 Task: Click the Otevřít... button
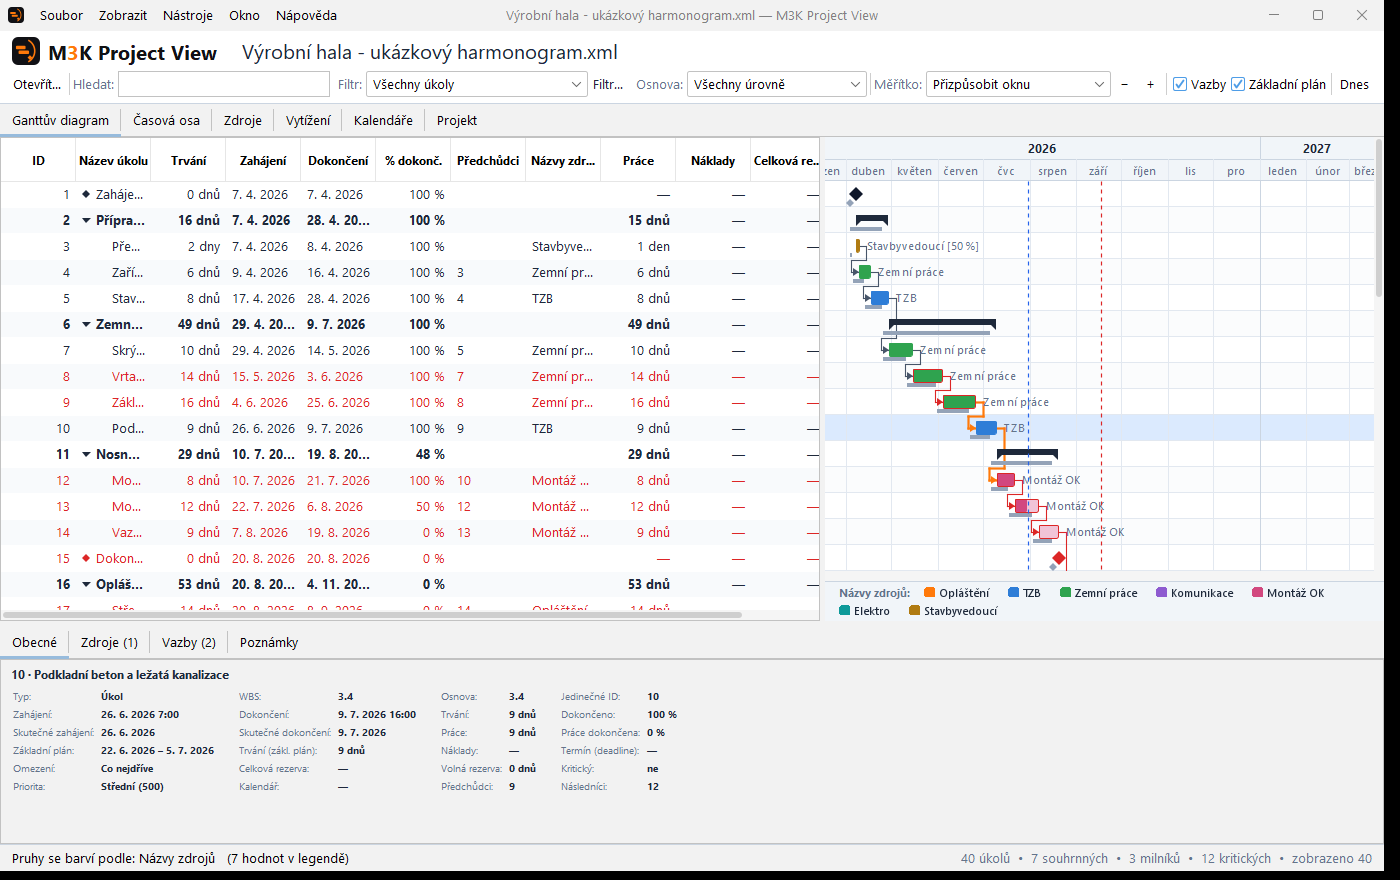coord(37,84)
